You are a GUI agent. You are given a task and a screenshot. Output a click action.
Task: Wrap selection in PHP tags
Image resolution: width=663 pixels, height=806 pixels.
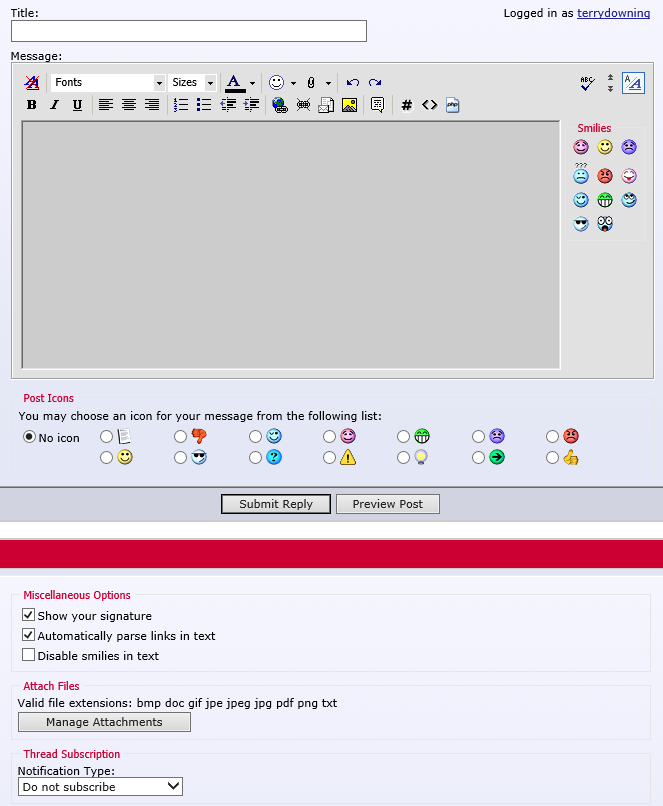pos(452,105)
